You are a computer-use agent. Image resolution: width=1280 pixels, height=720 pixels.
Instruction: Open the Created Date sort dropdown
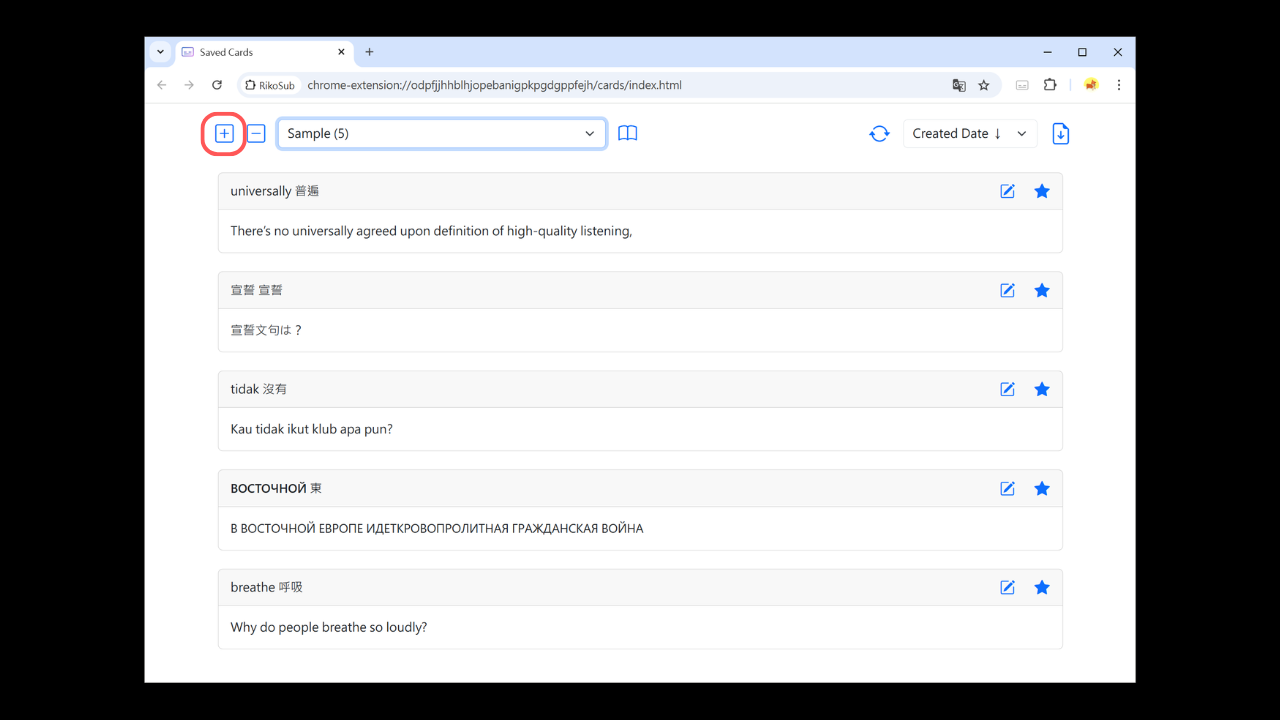(x=969, y=134)
